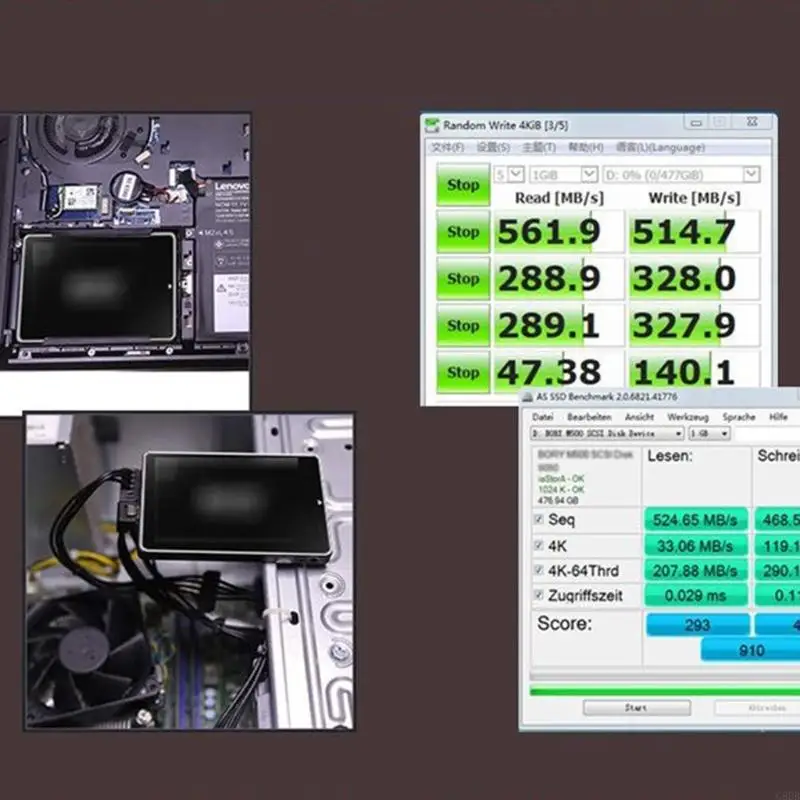The height and width of the screenshot is (800, 800).
Task: Open the test count dropdown showing 5
Action: tap(508, 174)
